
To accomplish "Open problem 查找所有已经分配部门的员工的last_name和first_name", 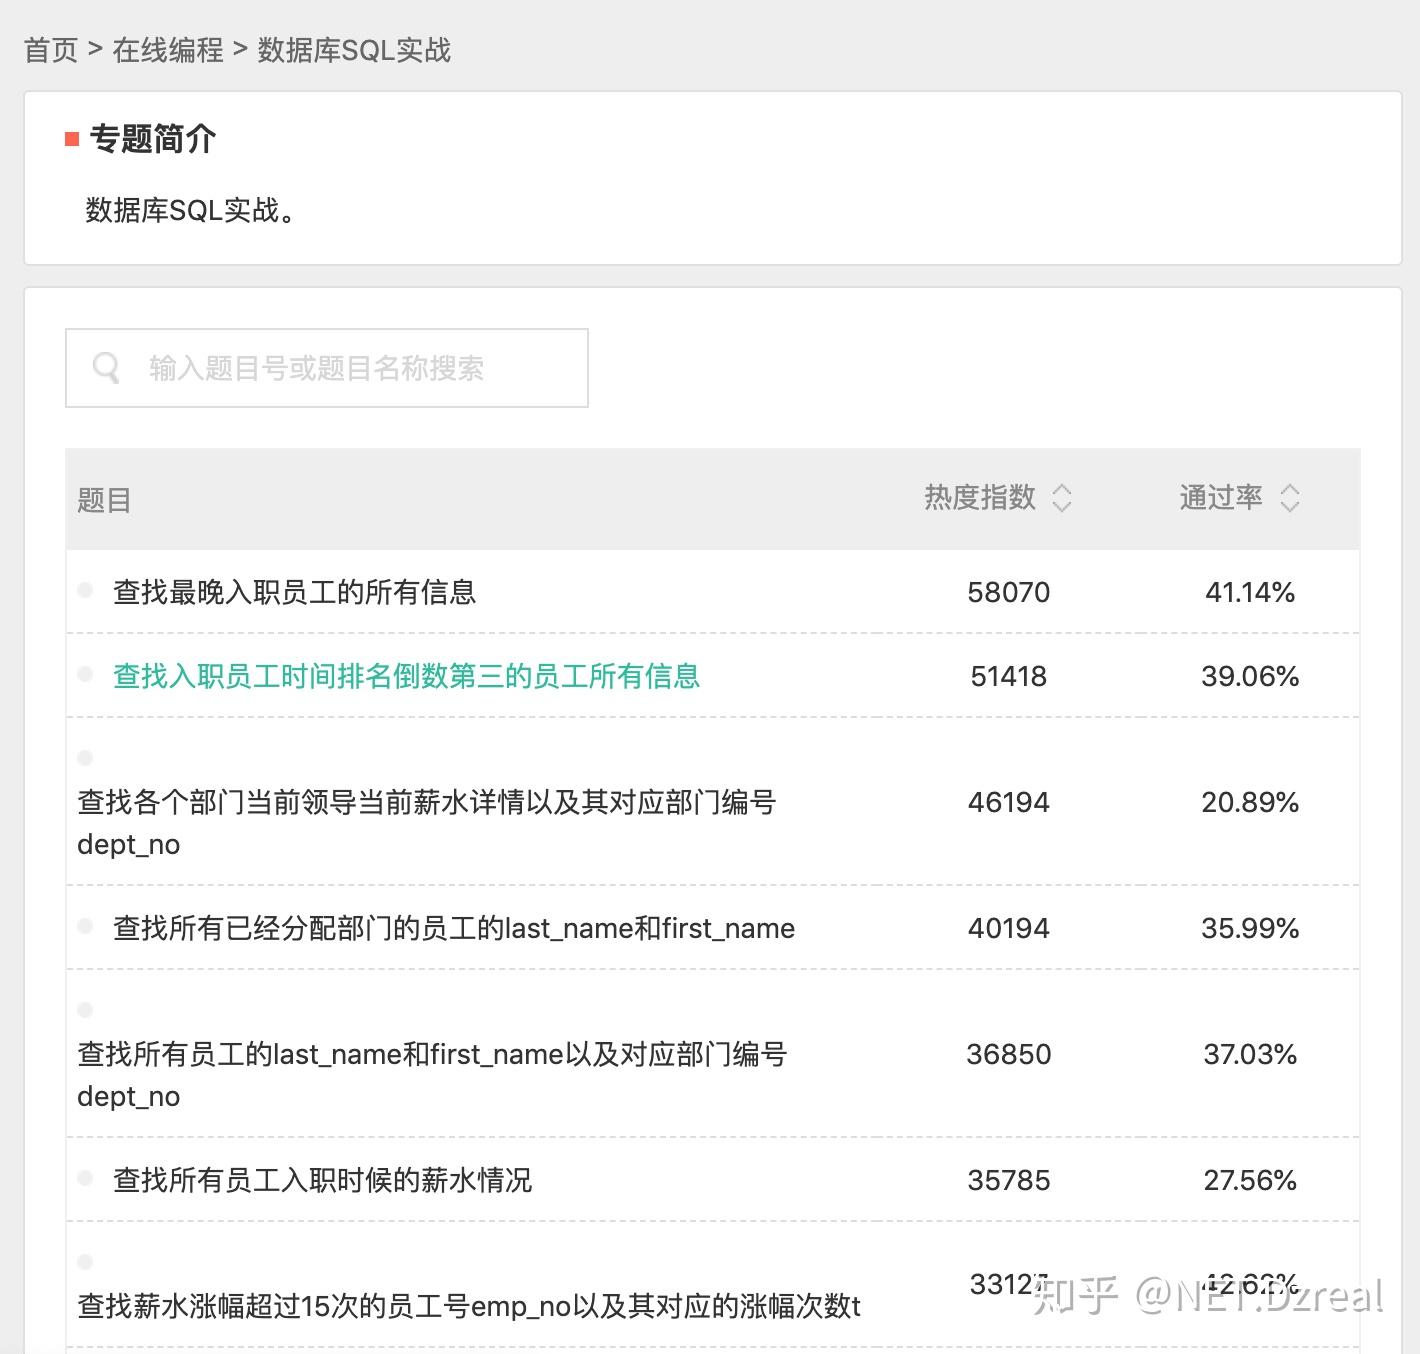I will pyautogui.click(x=454, y=928).
